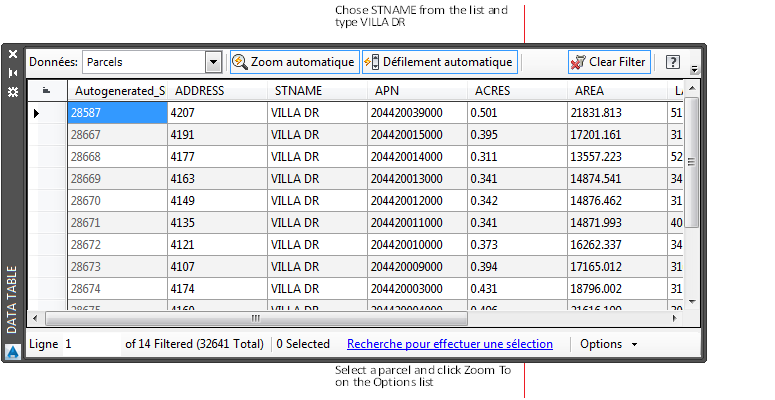Sort by Autogenerated_S column header
Viewport: 775px width, 400px height.
(x=118, y=91)
